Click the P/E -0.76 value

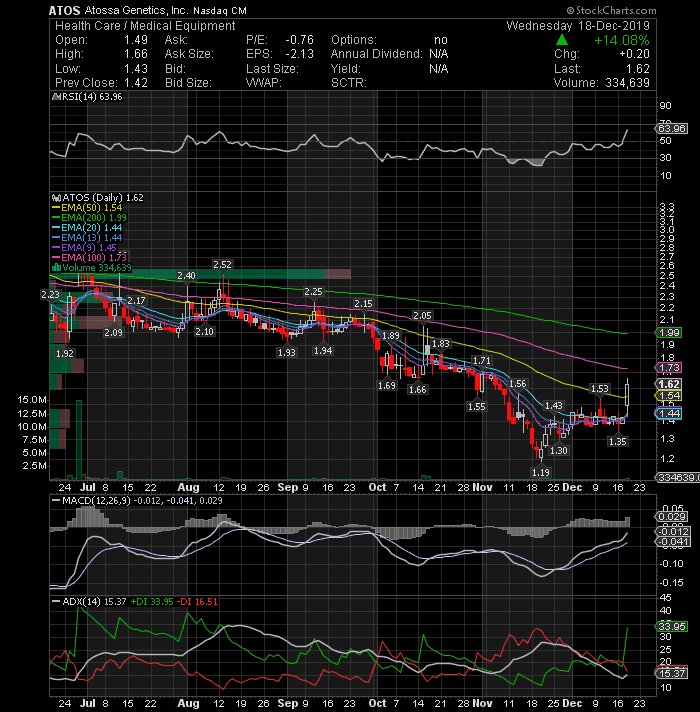coord(299,40)
